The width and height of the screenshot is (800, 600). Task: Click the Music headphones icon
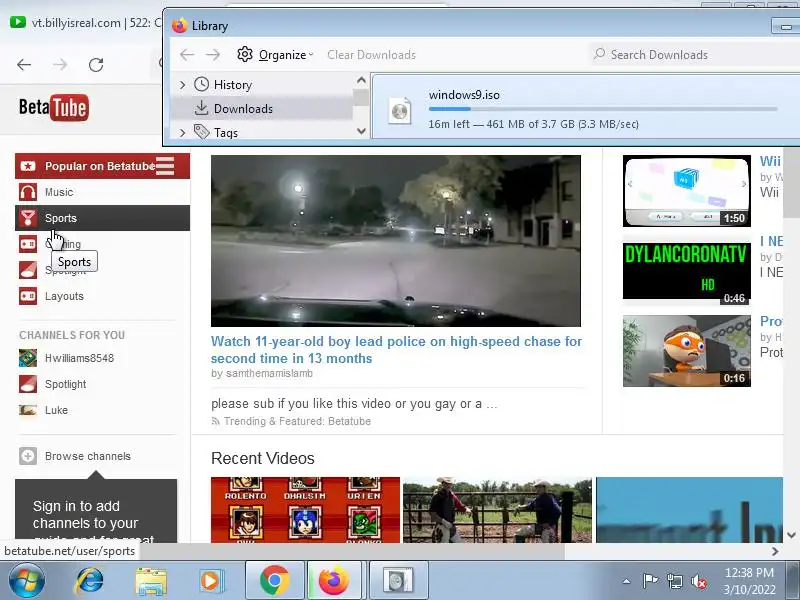click(x=28, y=192)
